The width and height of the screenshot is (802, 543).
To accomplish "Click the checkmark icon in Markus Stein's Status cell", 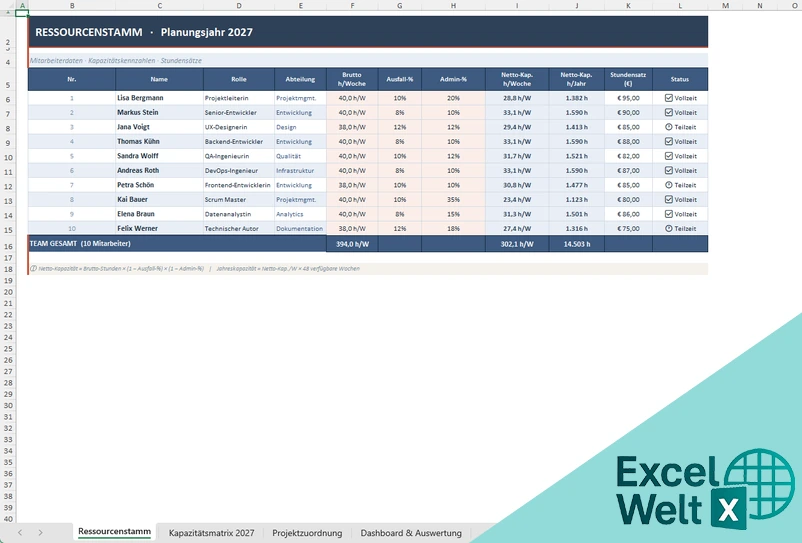I will (669, 112).
